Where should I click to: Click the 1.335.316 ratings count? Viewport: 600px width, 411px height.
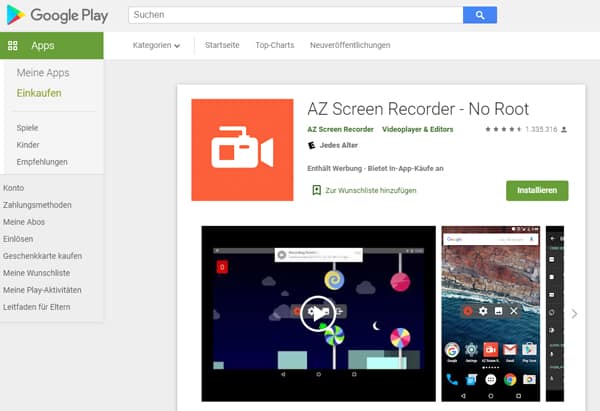coord(541,129)
